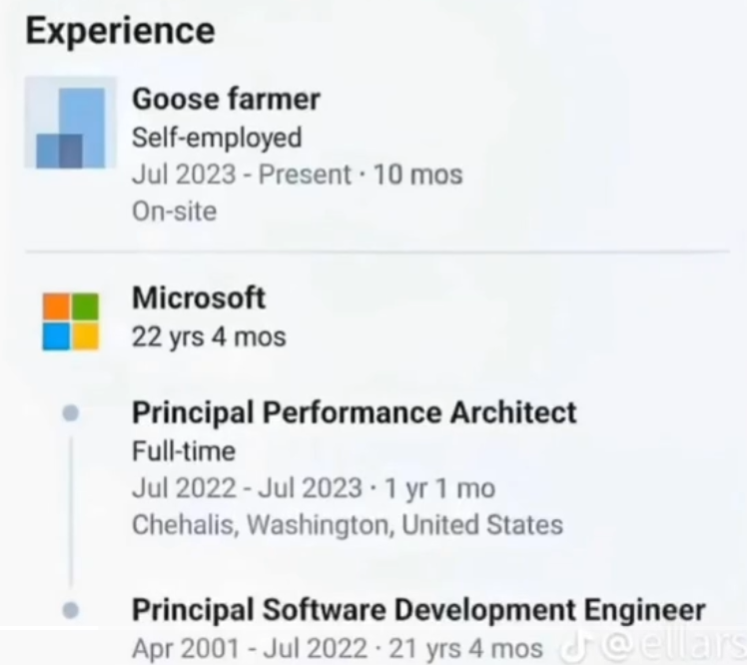Open the Goose farmer position title
The image size is (747, 665).
point(226,99)
